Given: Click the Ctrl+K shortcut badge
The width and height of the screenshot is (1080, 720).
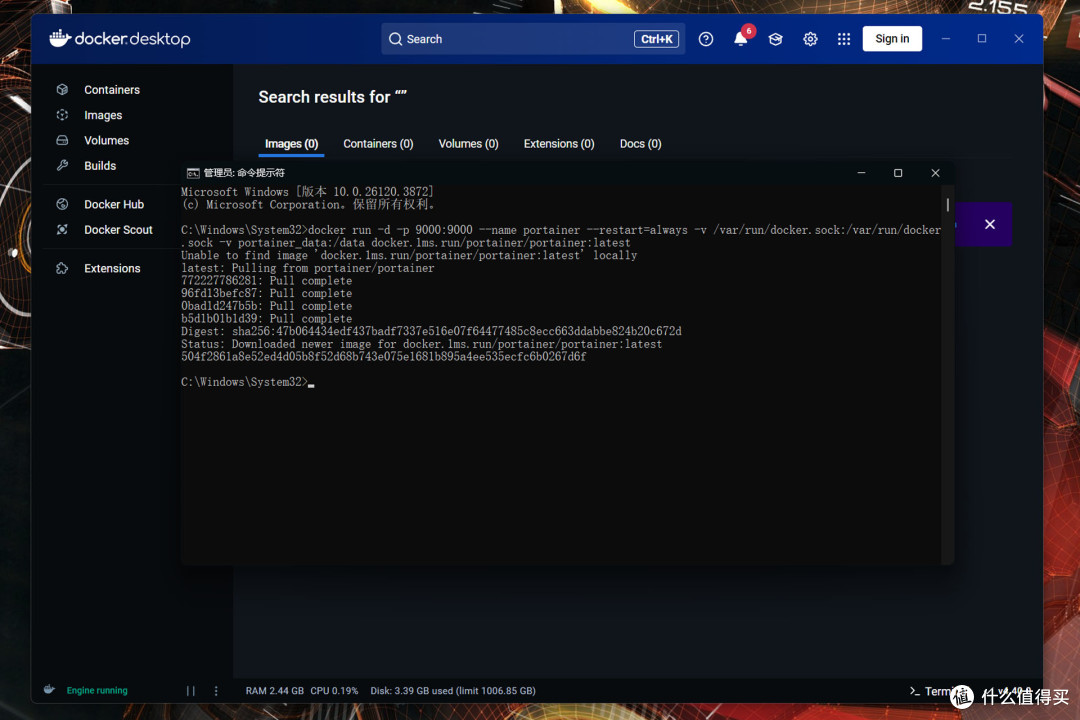Looking at the screenshot, I should point(656,39).
